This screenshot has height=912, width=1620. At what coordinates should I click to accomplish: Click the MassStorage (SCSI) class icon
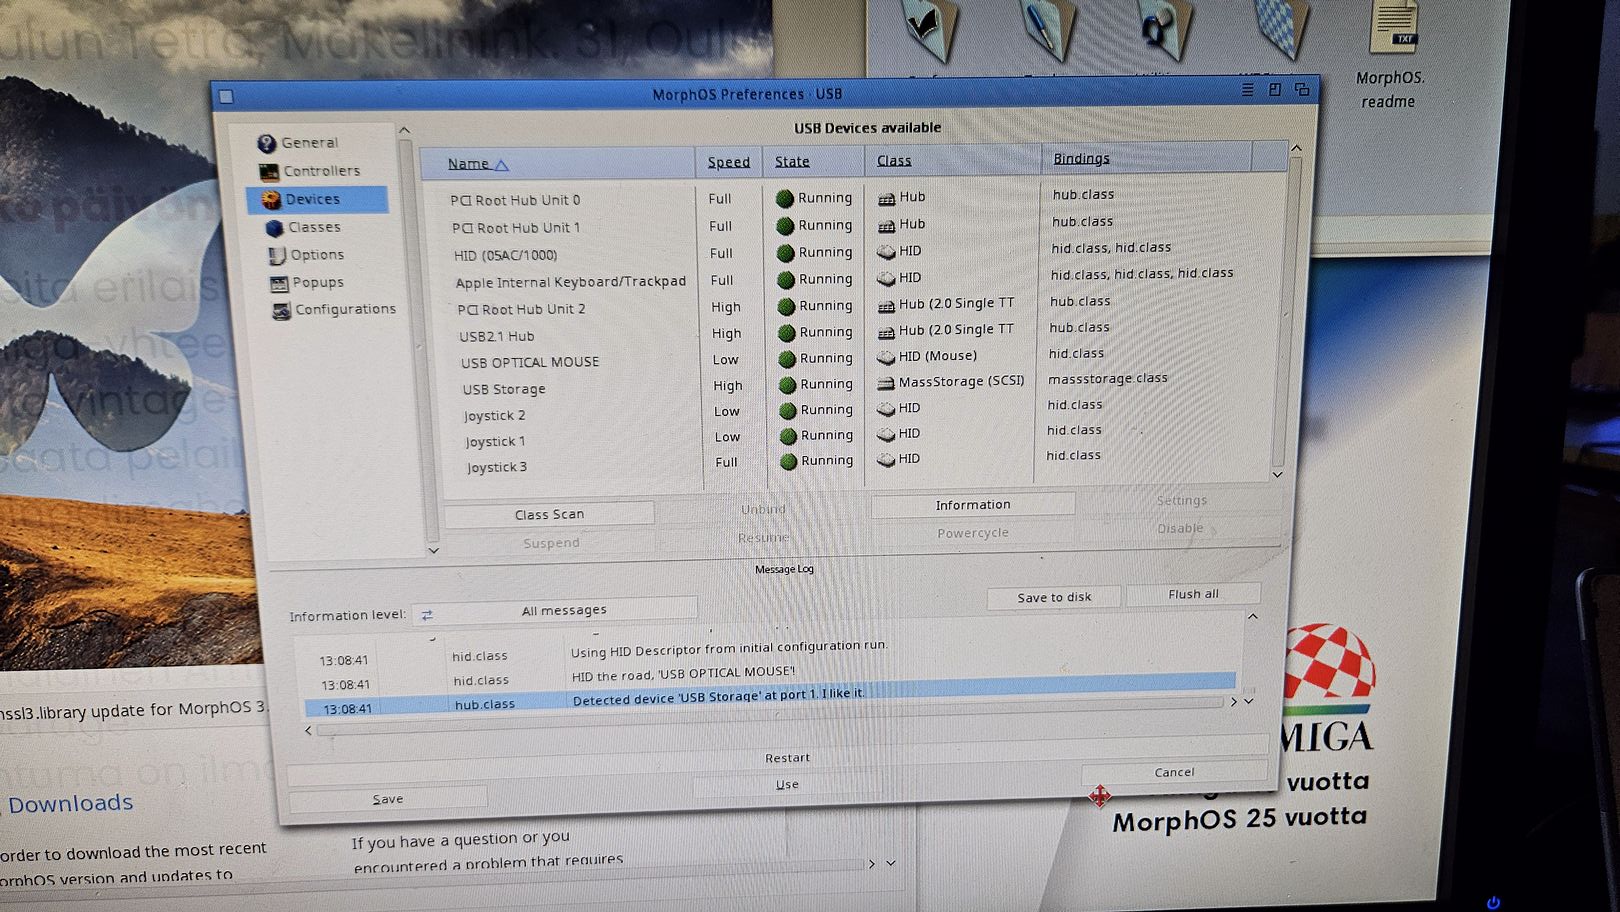(x=885, y=383)
